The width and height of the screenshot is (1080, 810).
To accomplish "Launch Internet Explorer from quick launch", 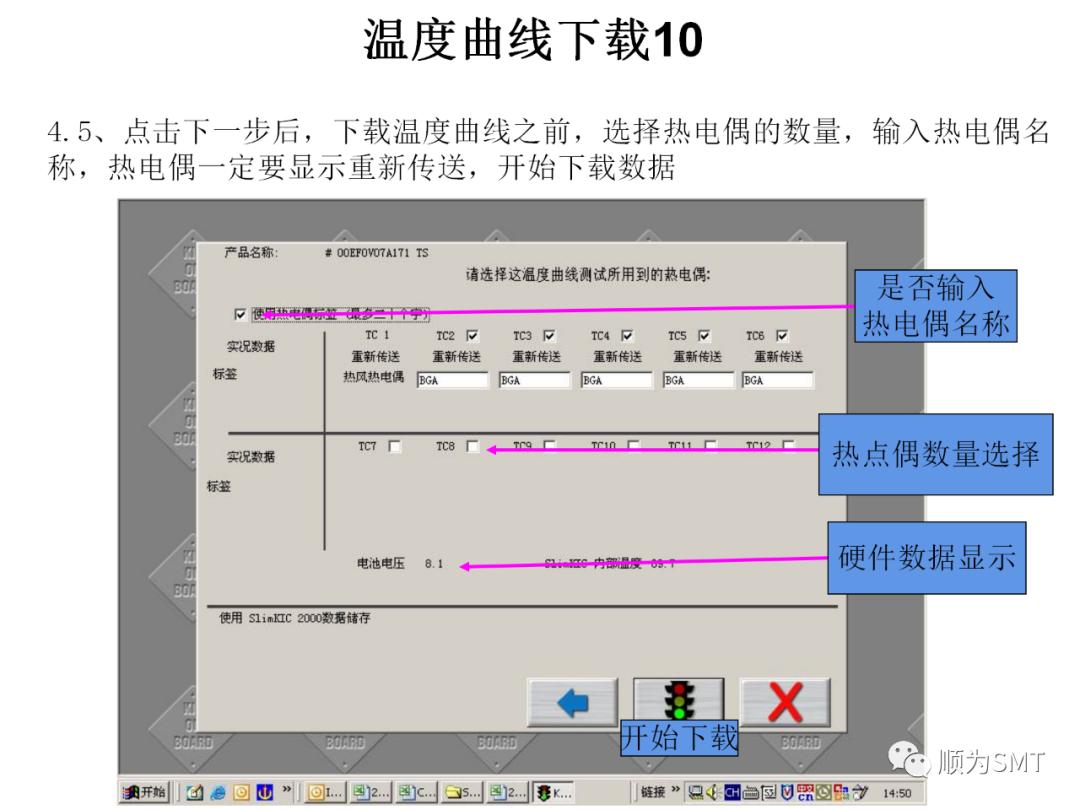I will coord(218,793).
